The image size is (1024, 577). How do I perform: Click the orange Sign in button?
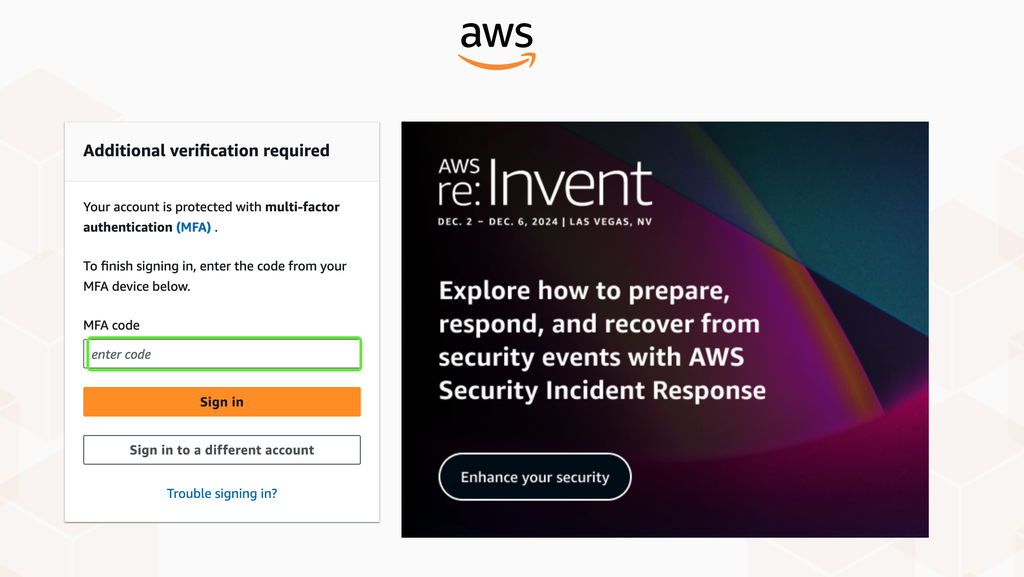click(x=222, y=401)
